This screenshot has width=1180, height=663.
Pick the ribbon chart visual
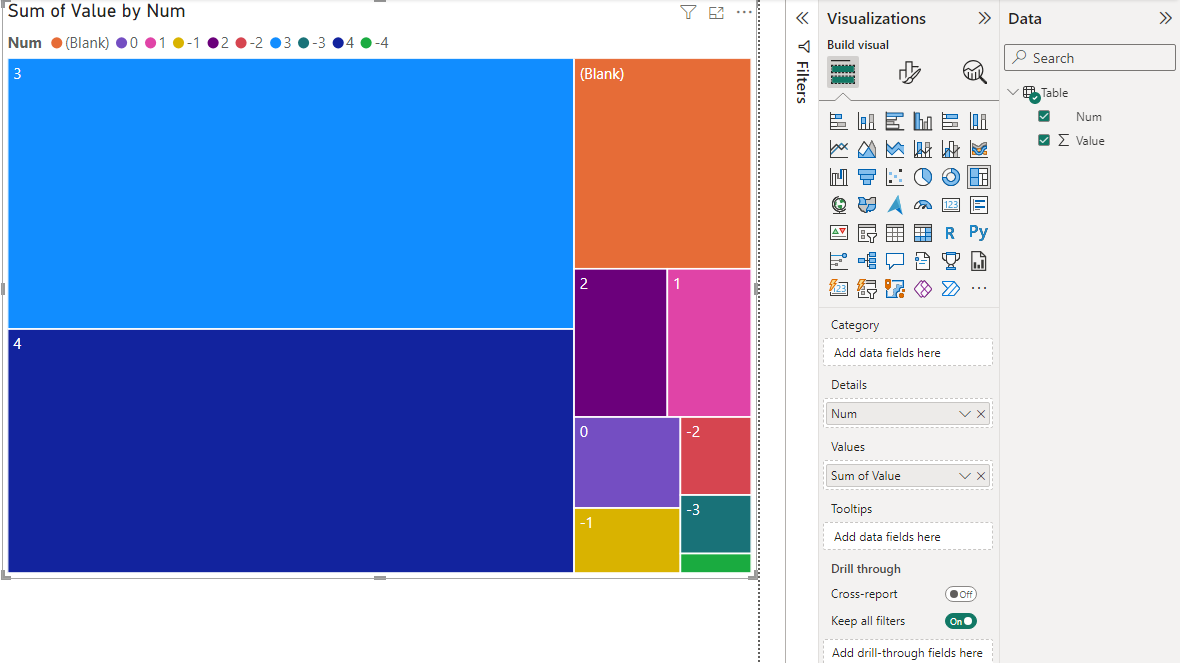[978, 149]
